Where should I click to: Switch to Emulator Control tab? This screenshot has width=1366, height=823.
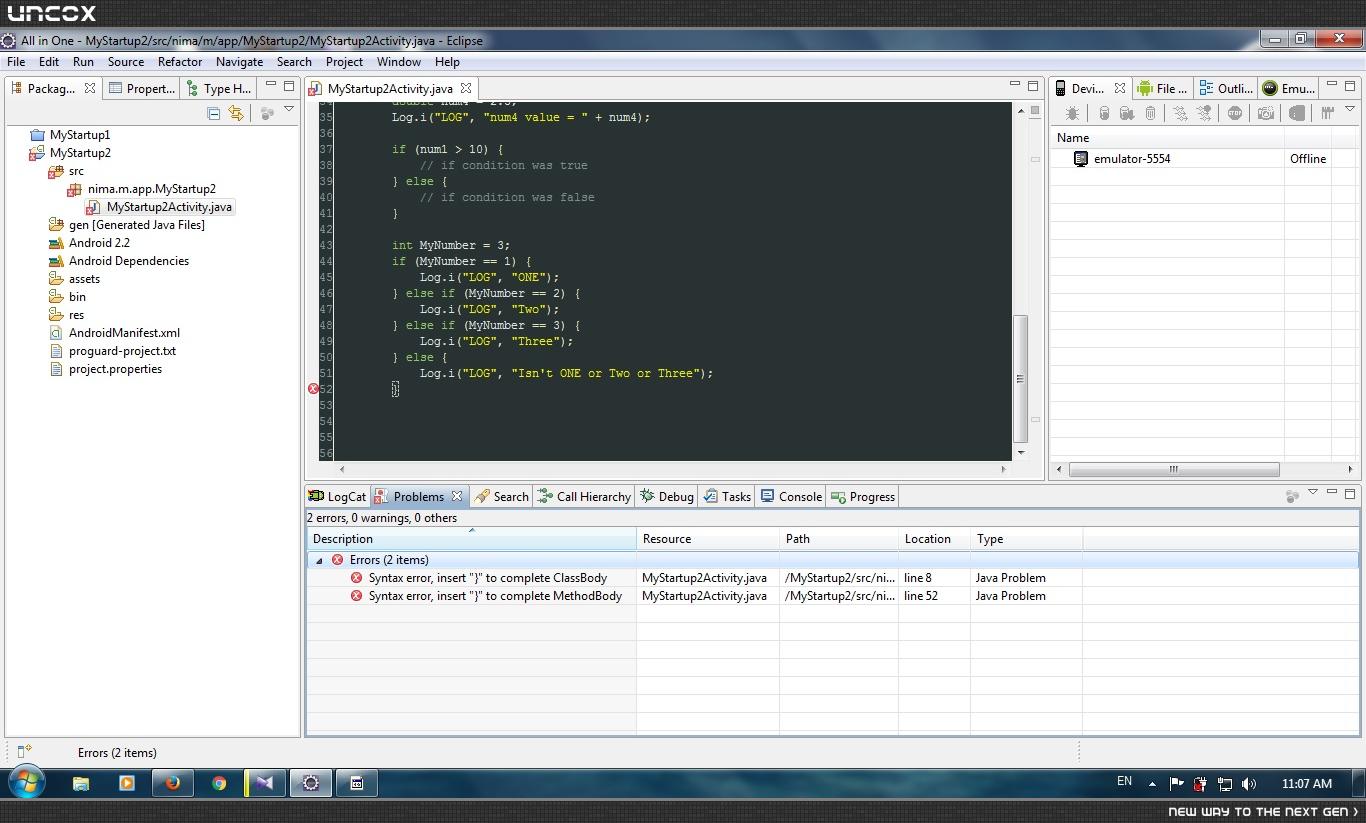click(1289, 88)
